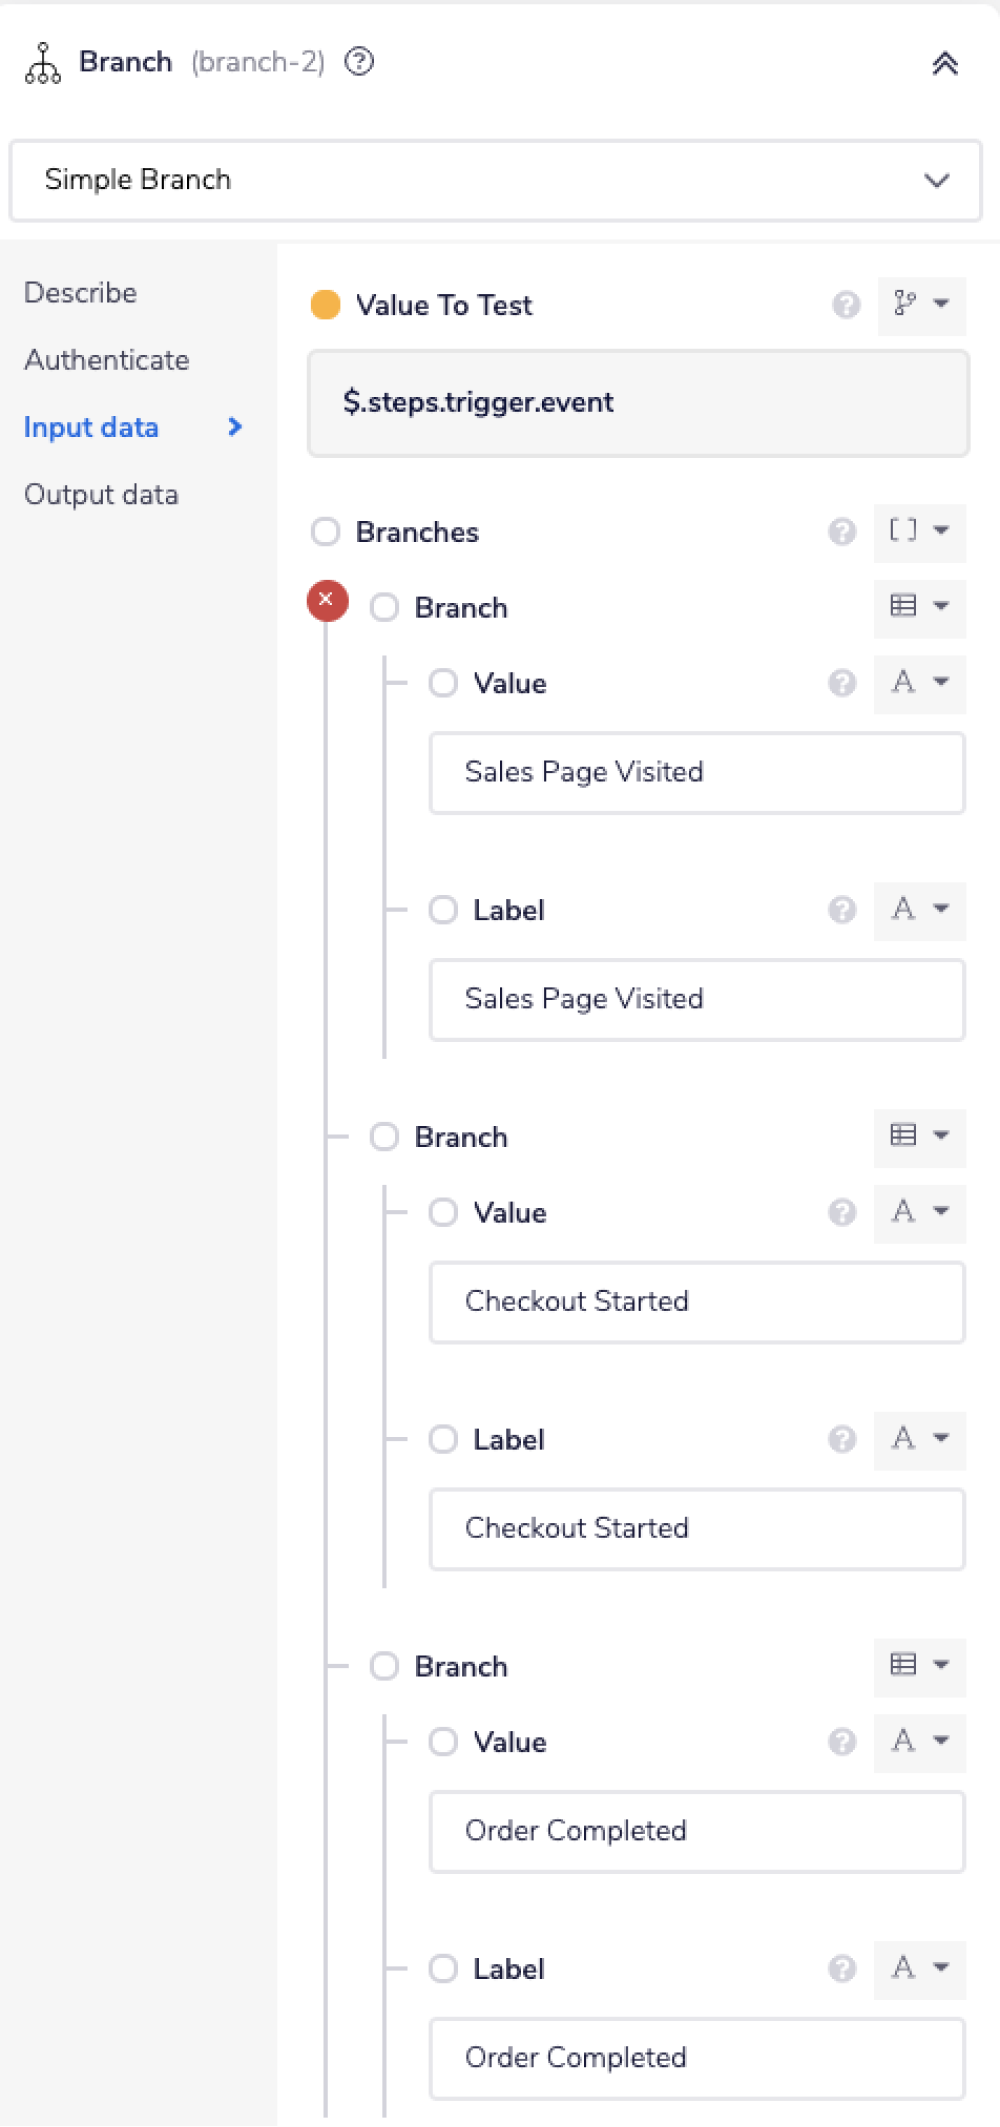1000x2127 pixels.
Task: Open the first Branch object type selector
Action: tap(920, 607)
